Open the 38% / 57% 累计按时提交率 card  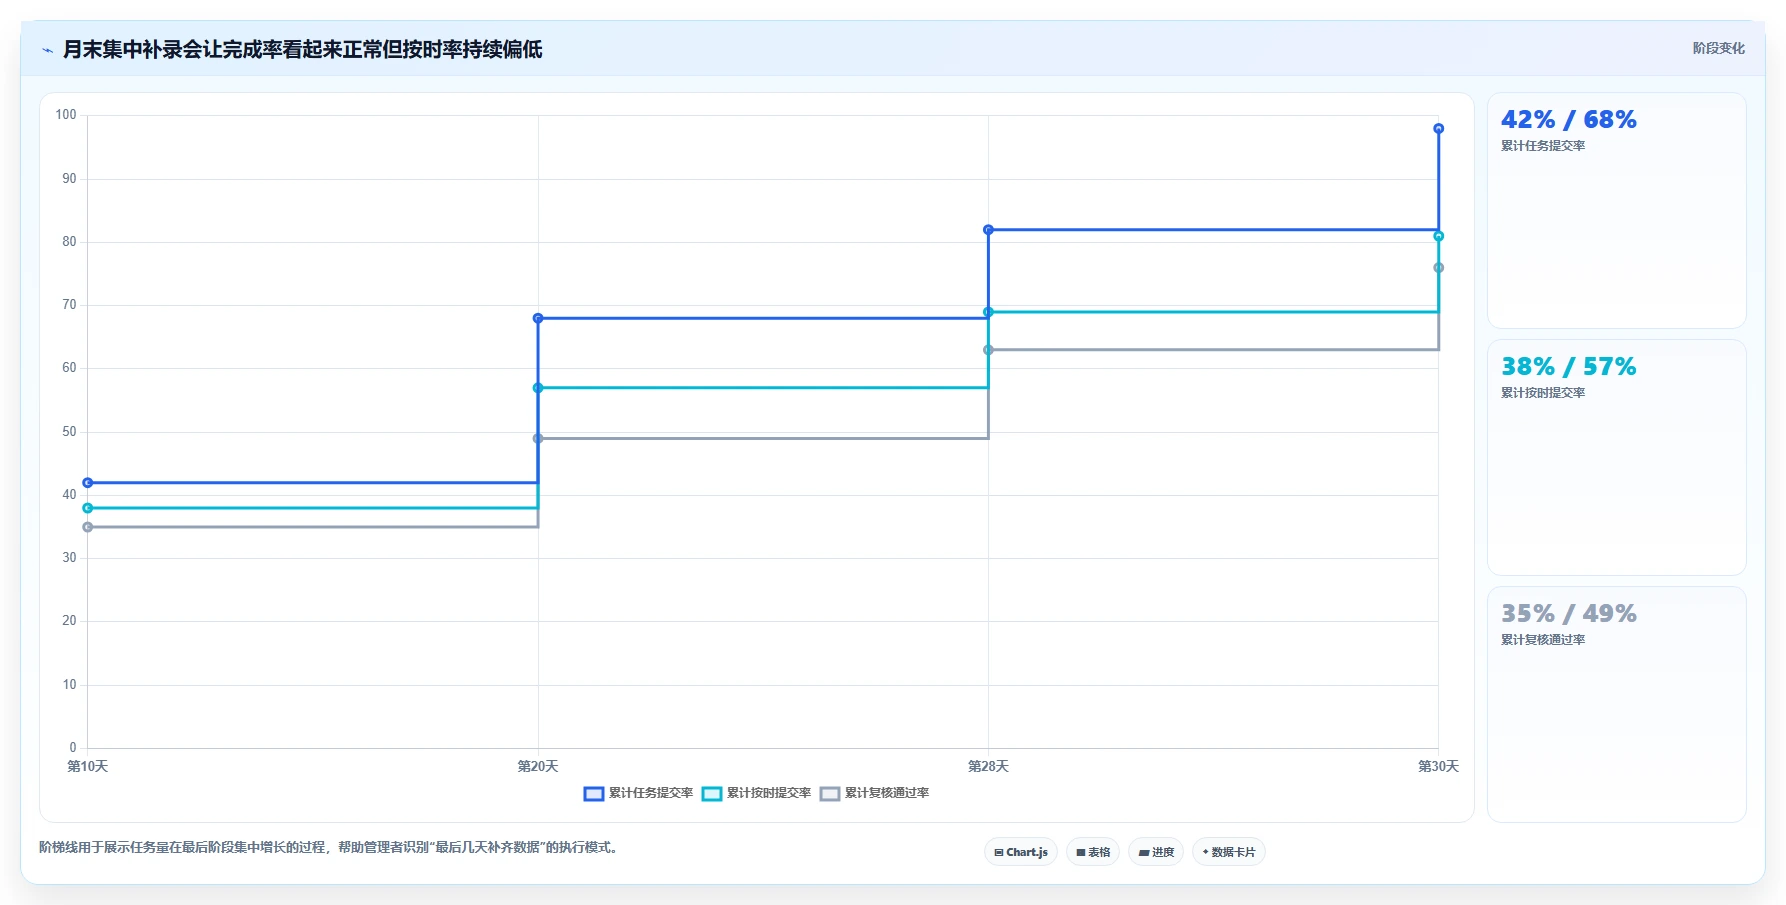click(1617, 458)
